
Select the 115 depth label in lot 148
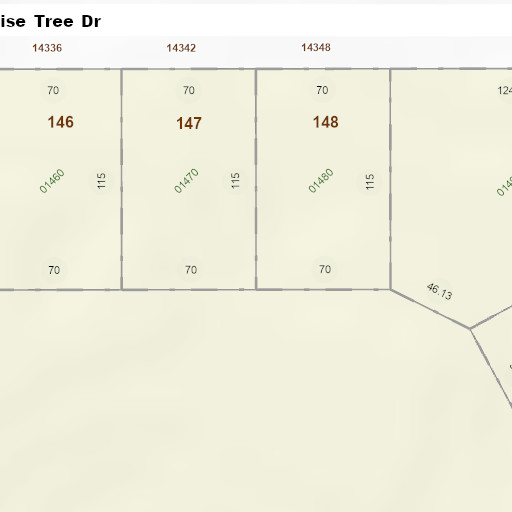tap(370, 182)
